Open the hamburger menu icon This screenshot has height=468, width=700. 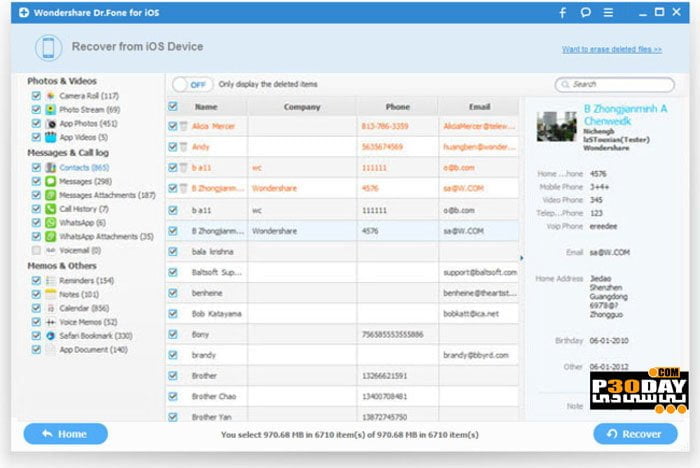coord(608,13)
